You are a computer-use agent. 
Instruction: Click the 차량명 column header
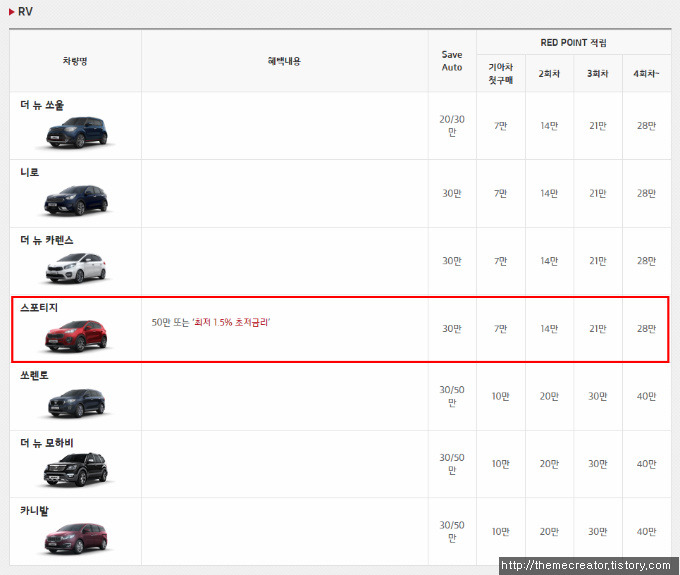point(75,61)
